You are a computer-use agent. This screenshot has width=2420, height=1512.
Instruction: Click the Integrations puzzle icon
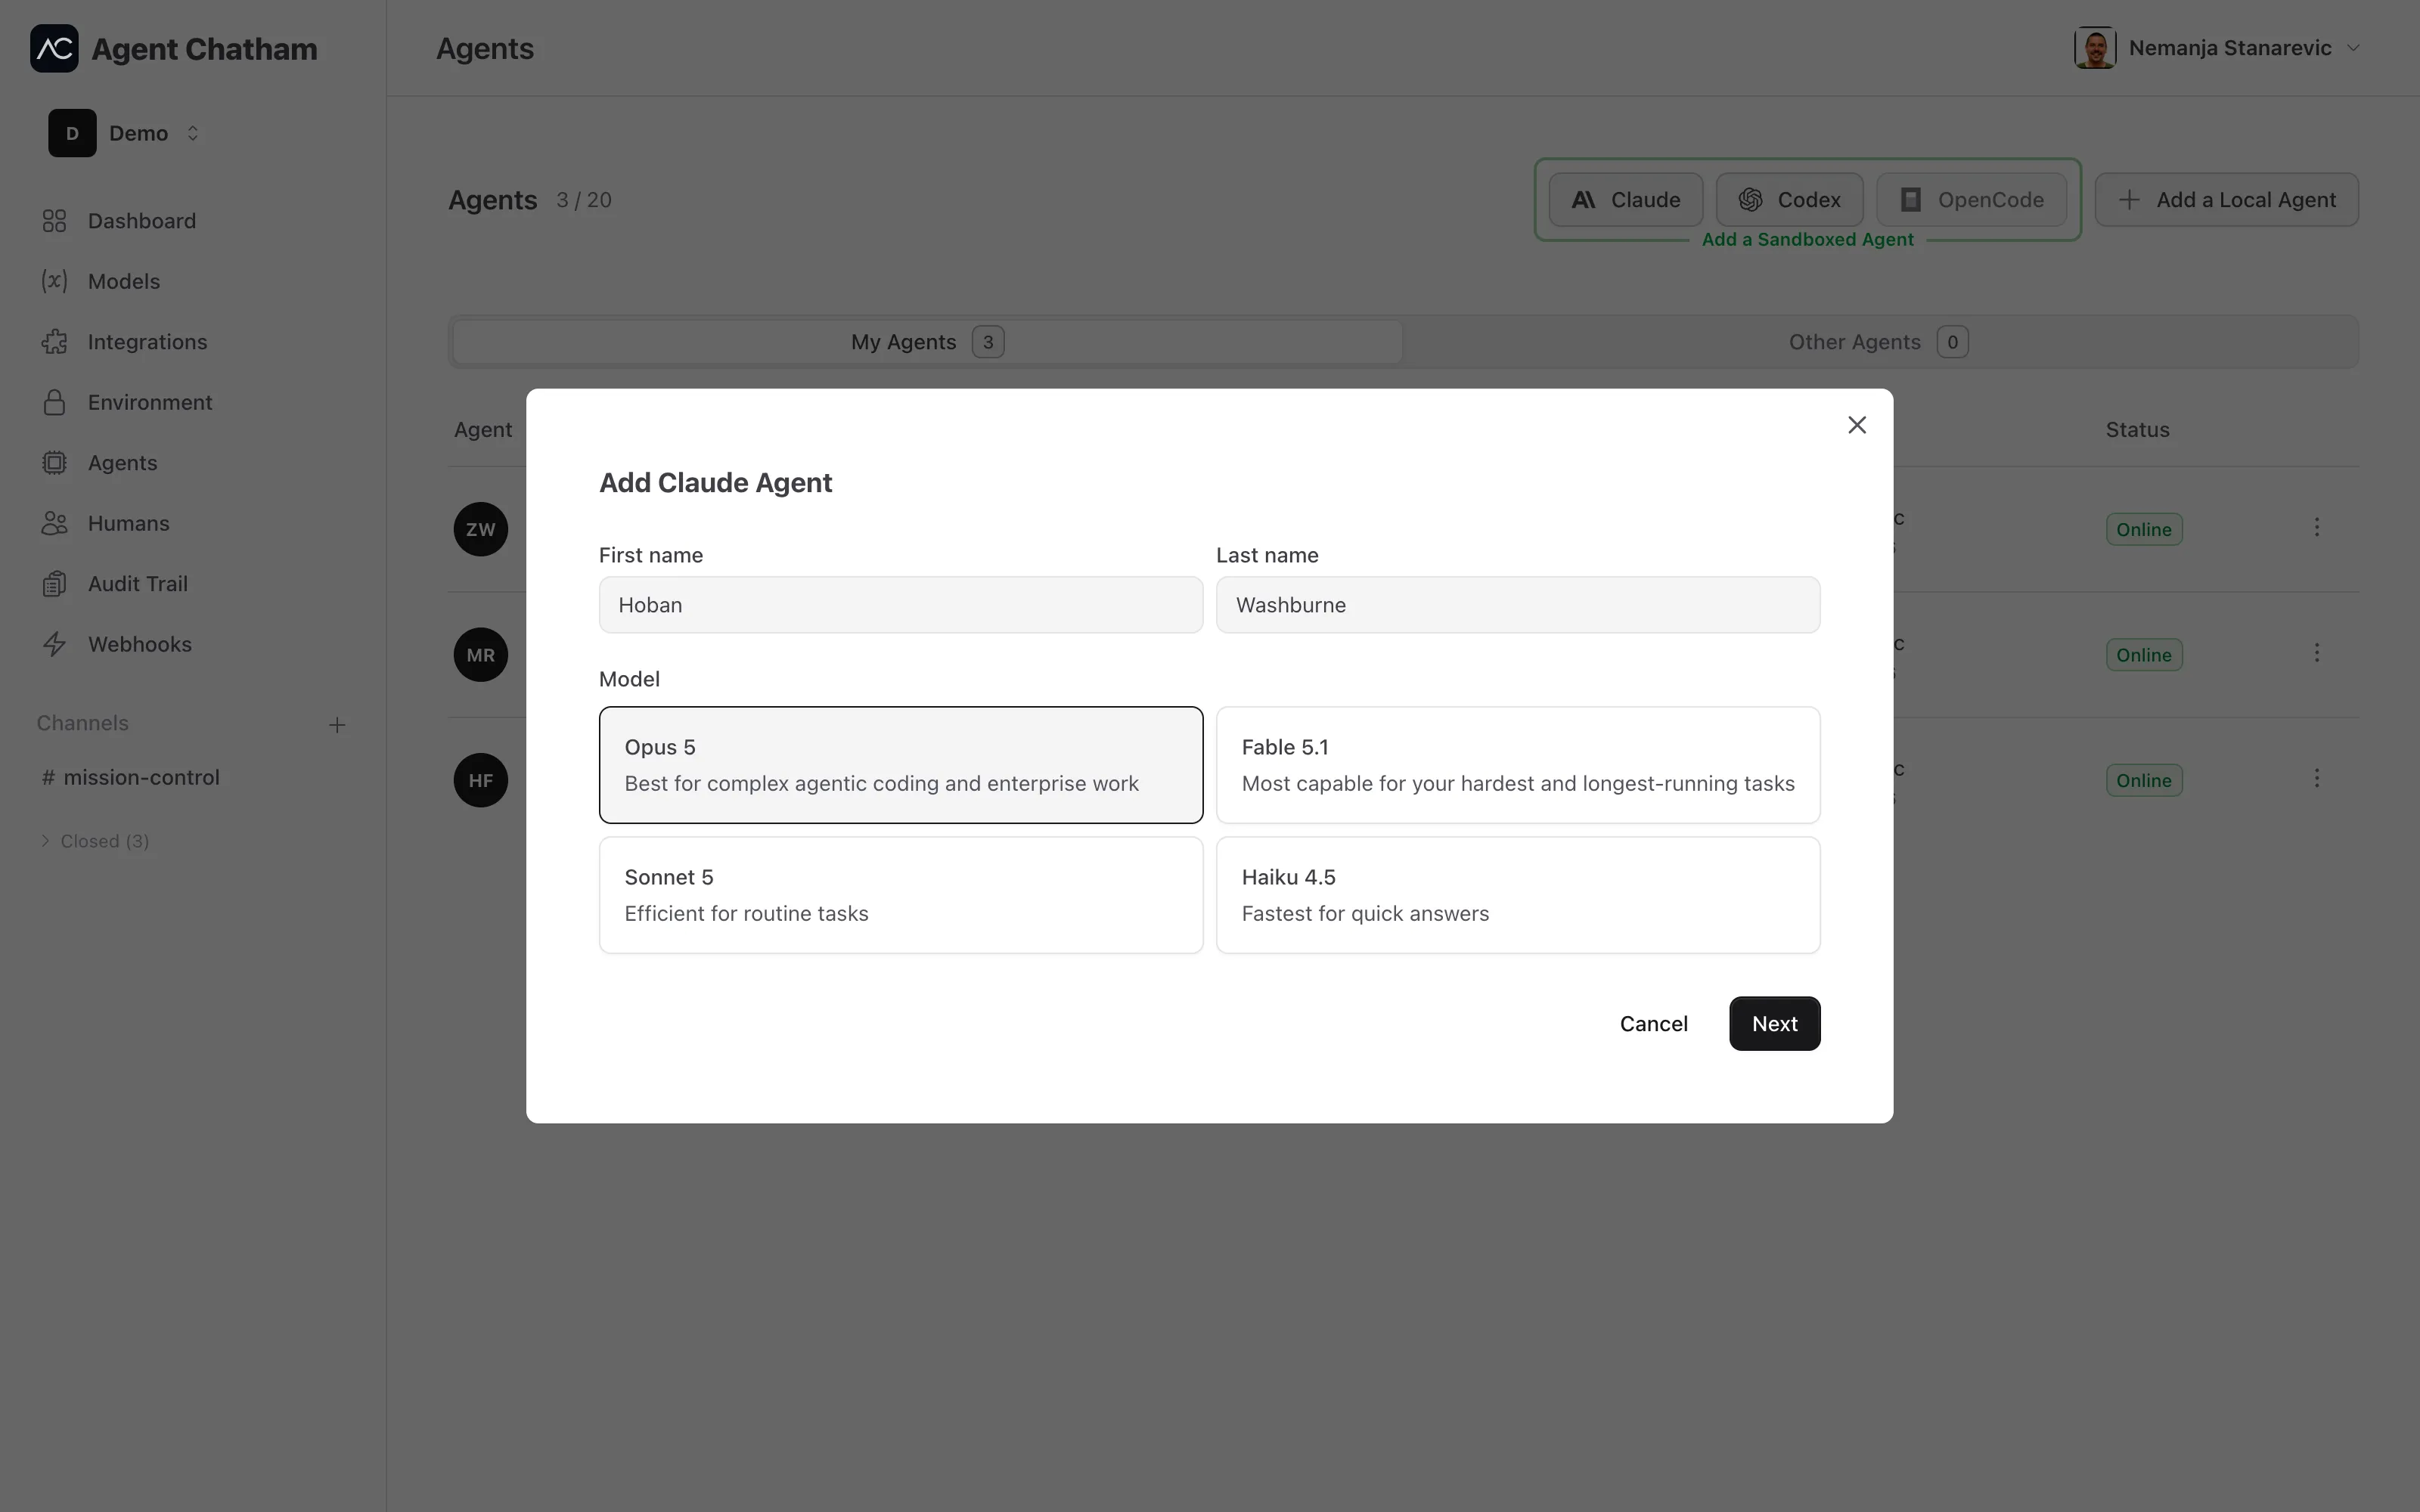[x=54, y=342]
